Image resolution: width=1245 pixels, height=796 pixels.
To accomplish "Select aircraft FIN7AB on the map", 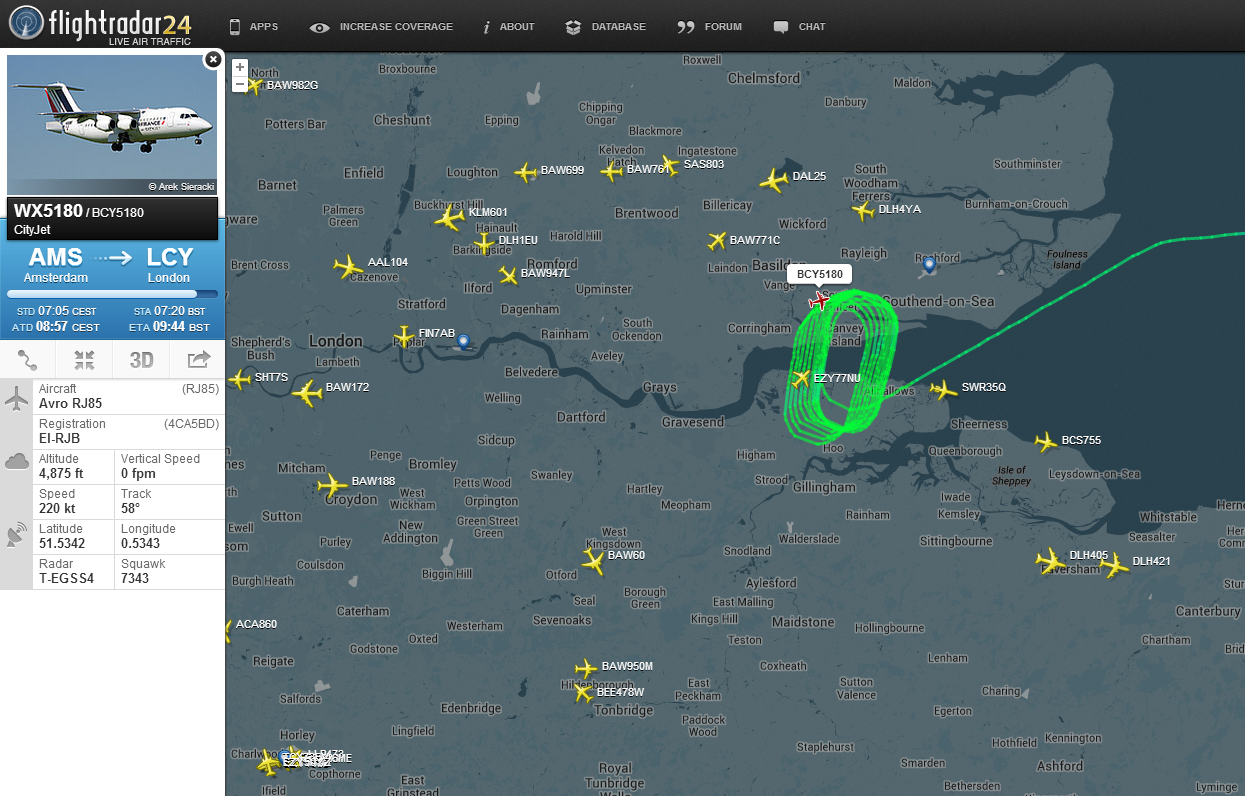I will pos(404,335).
